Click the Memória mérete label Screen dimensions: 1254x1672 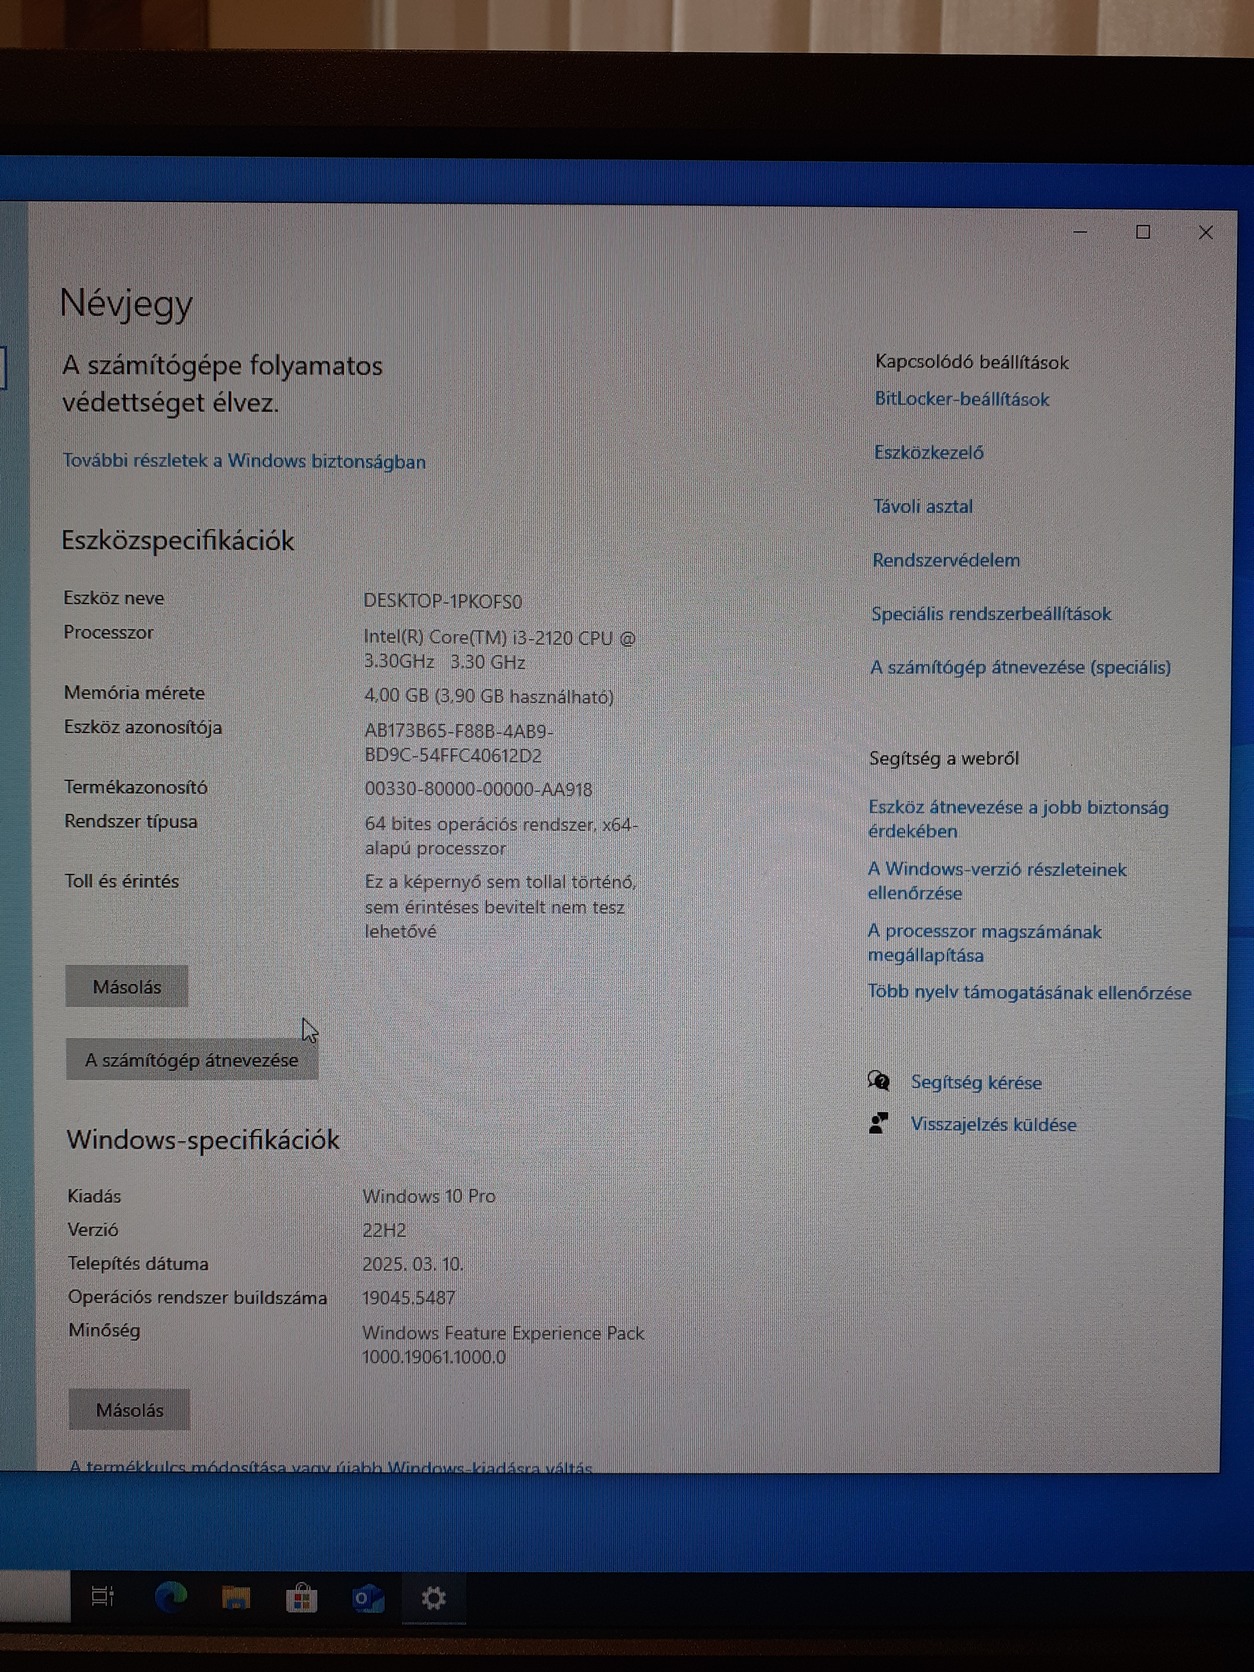pyautogui.click(x=134, y=692)
